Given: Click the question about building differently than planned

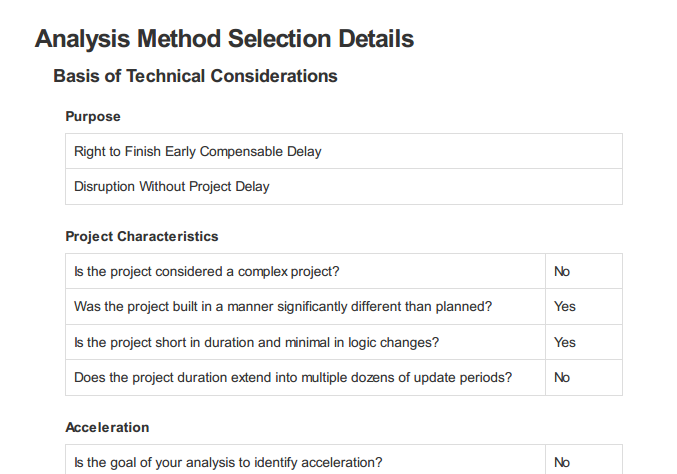Looking at the screenshot, I should click(283, 306).
